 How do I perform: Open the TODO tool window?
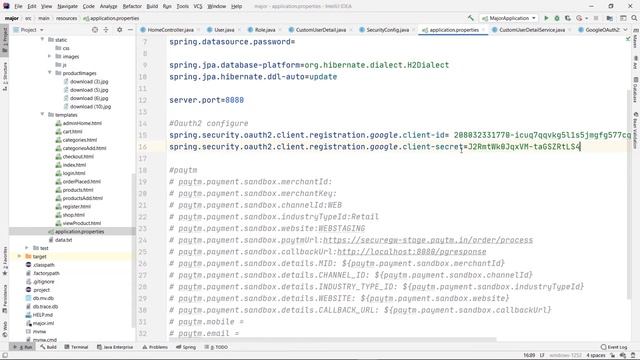[x=216, y=347]
